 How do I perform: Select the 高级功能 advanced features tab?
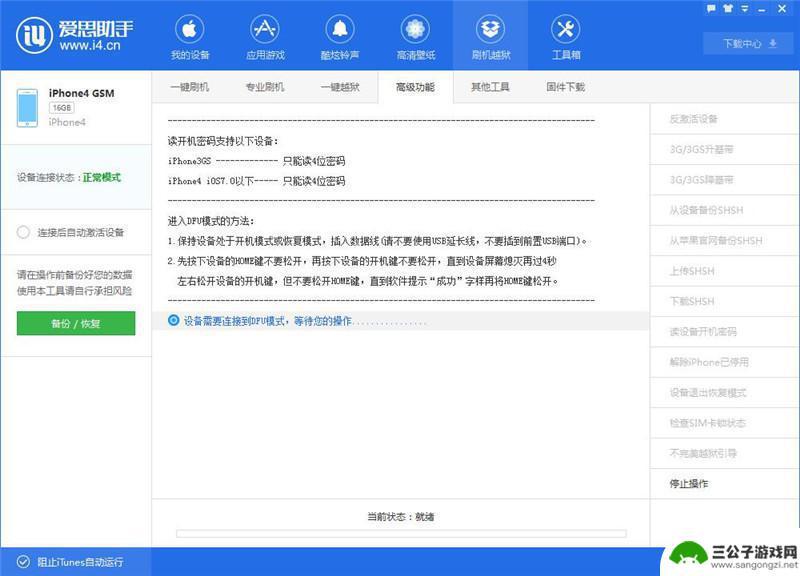(415, 87)
